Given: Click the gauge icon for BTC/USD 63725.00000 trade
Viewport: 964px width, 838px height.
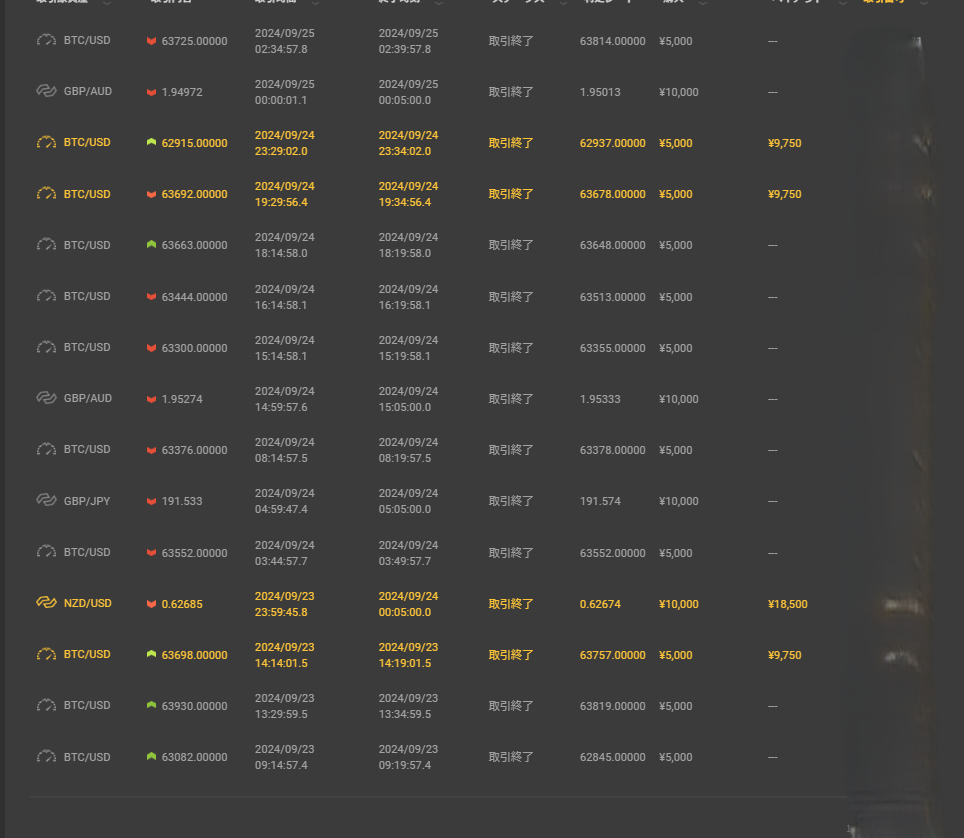Looking at the screenshot, I should (46, 41).
